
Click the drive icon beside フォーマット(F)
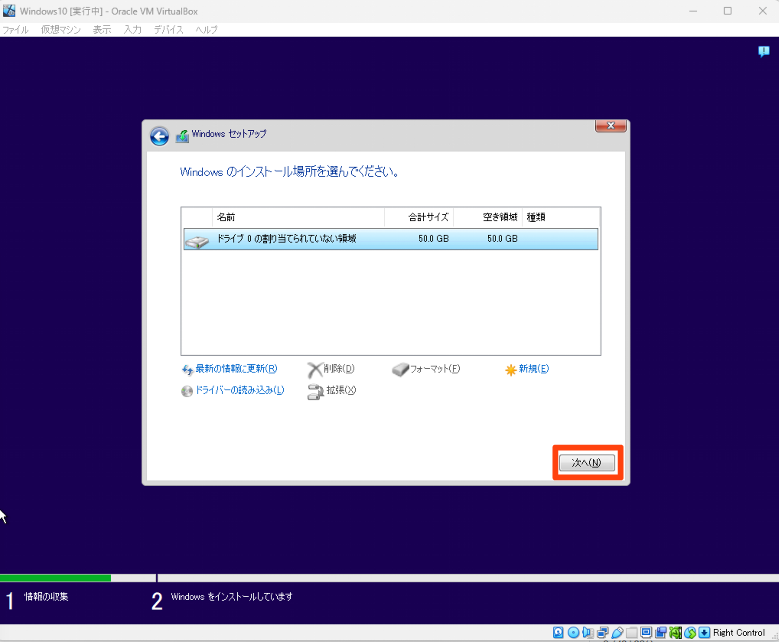(400, 370)
